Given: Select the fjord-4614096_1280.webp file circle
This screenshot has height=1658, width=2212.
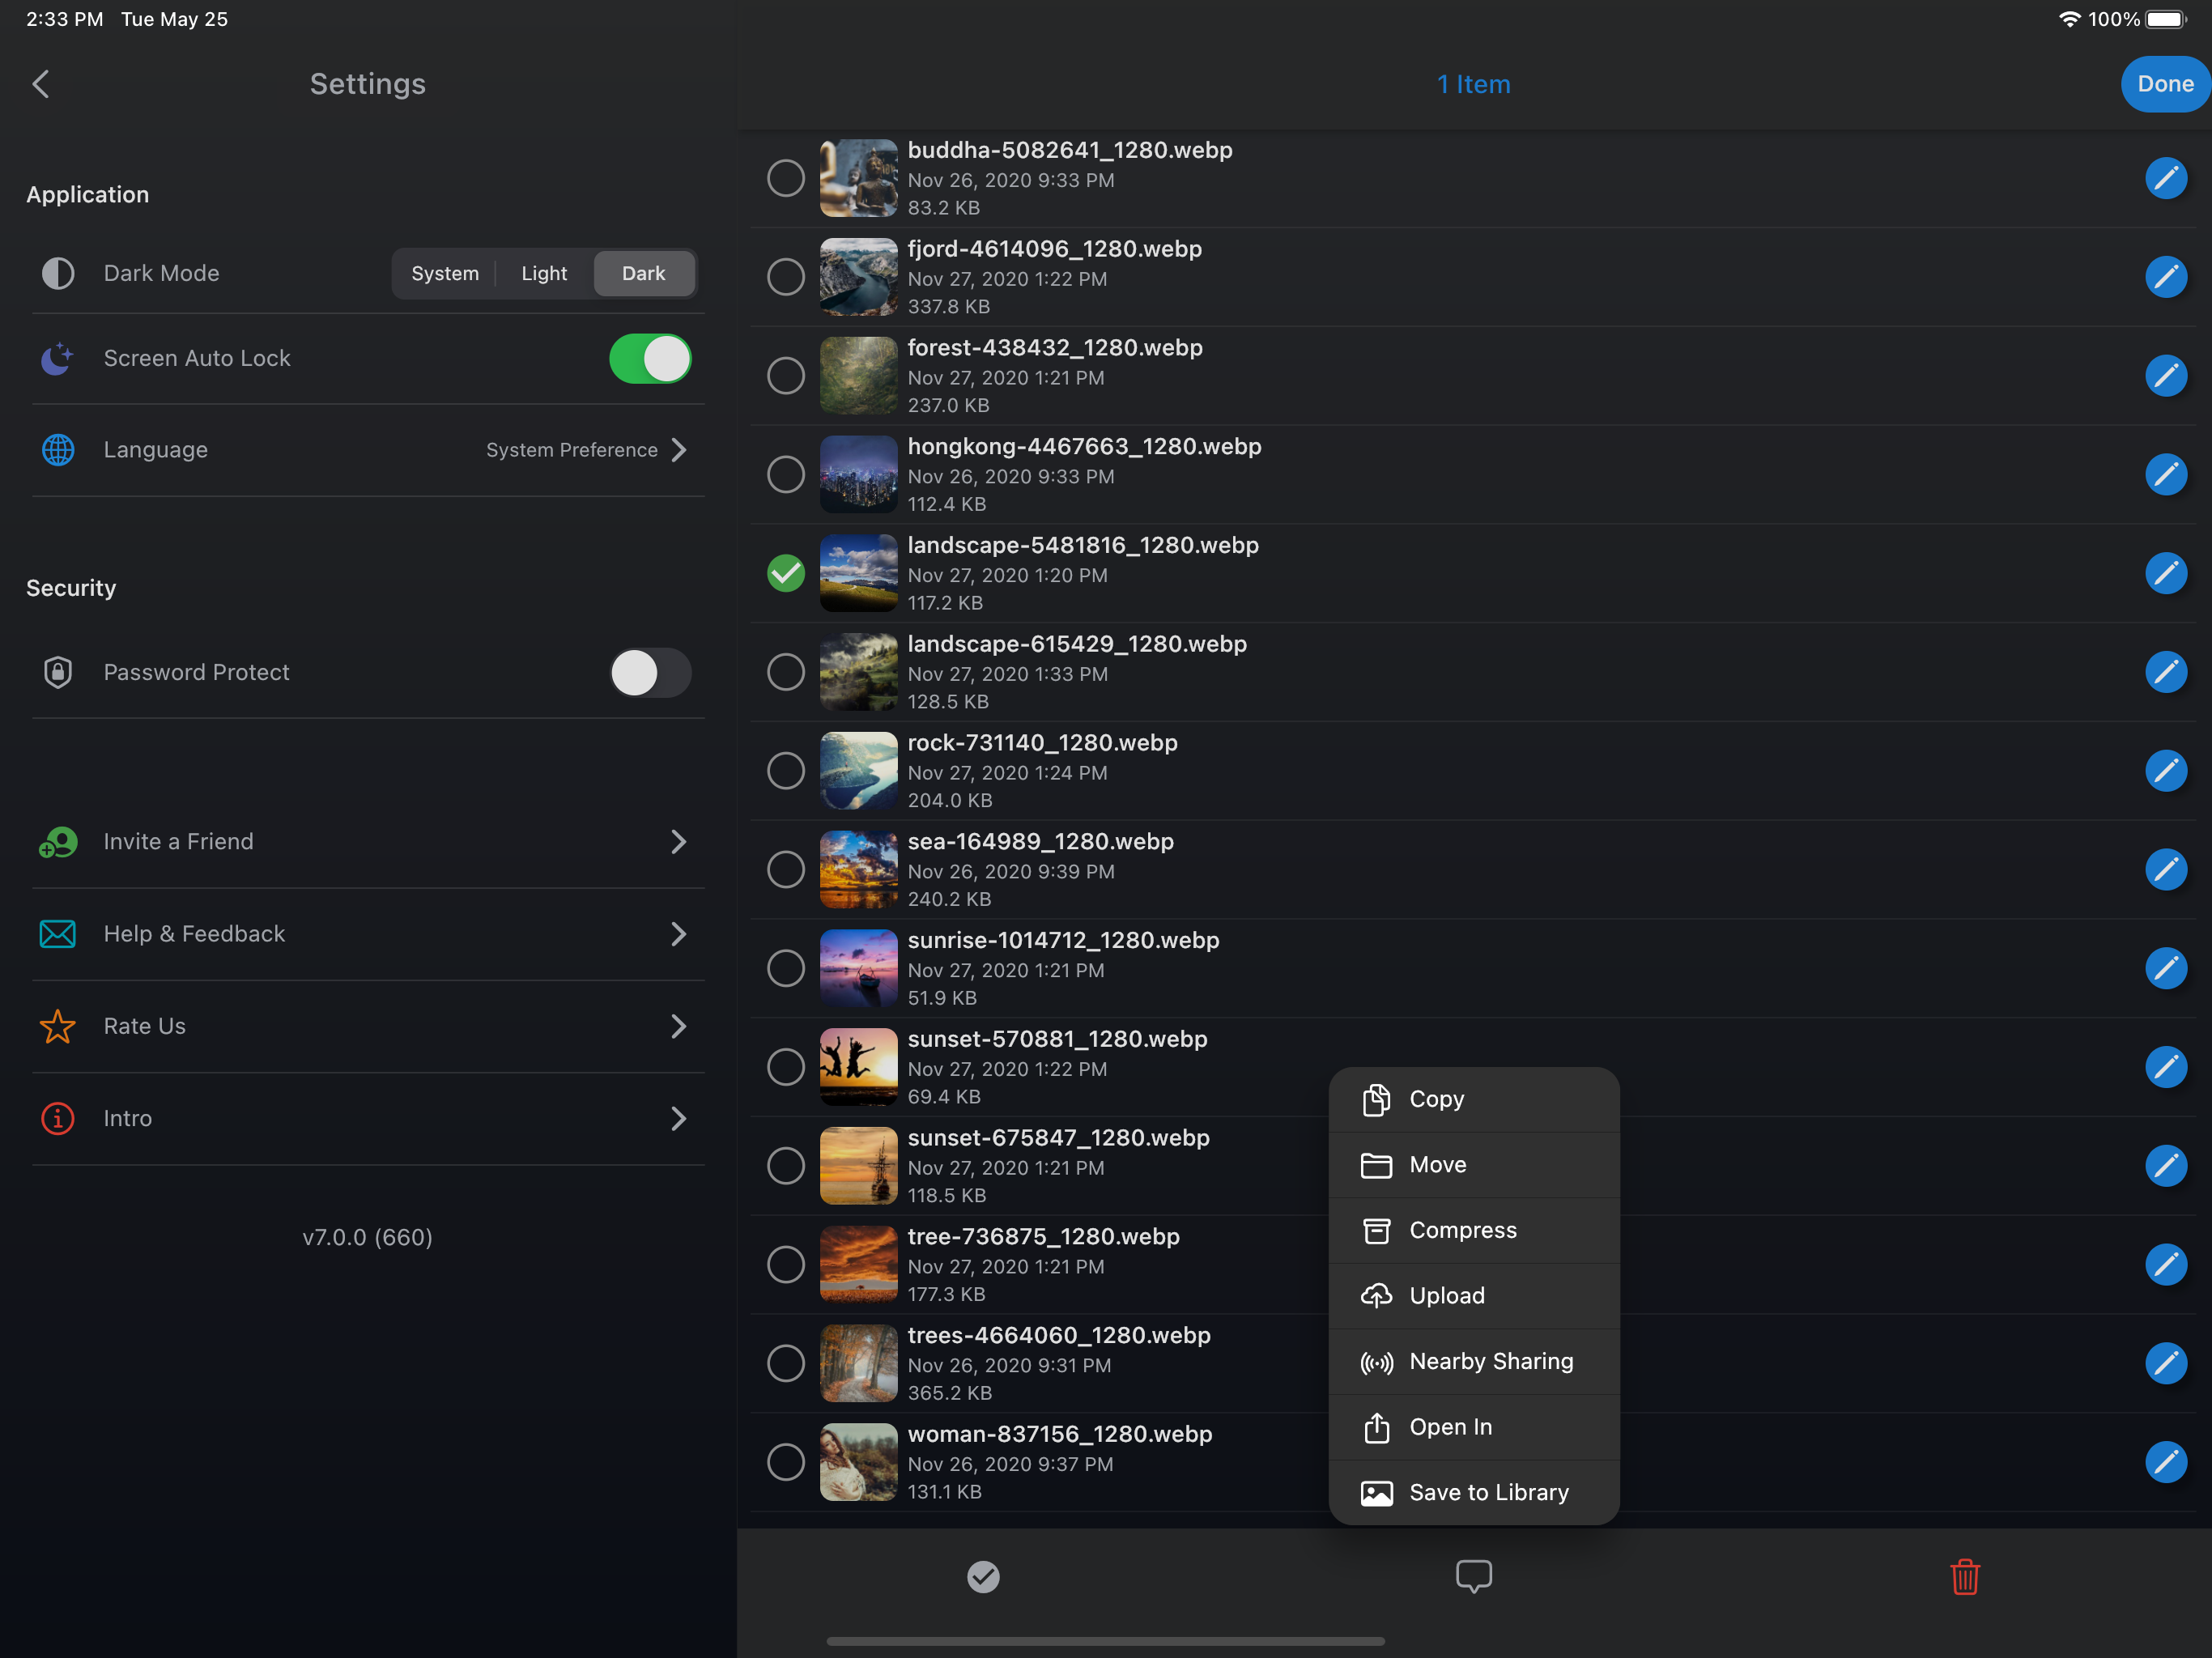Looking at the screenshot, I should point(786,277).
